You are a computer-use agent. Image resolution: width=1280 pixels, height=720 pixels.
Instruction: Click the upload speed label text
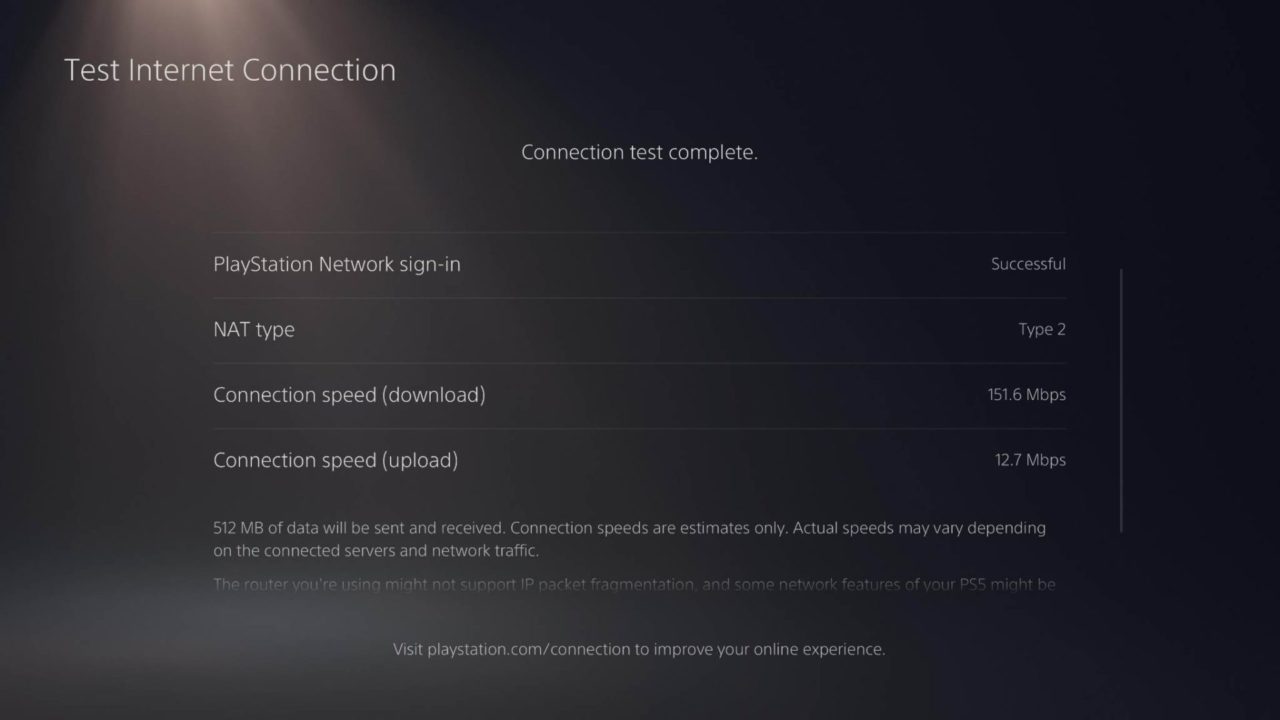tap(335, 459)
